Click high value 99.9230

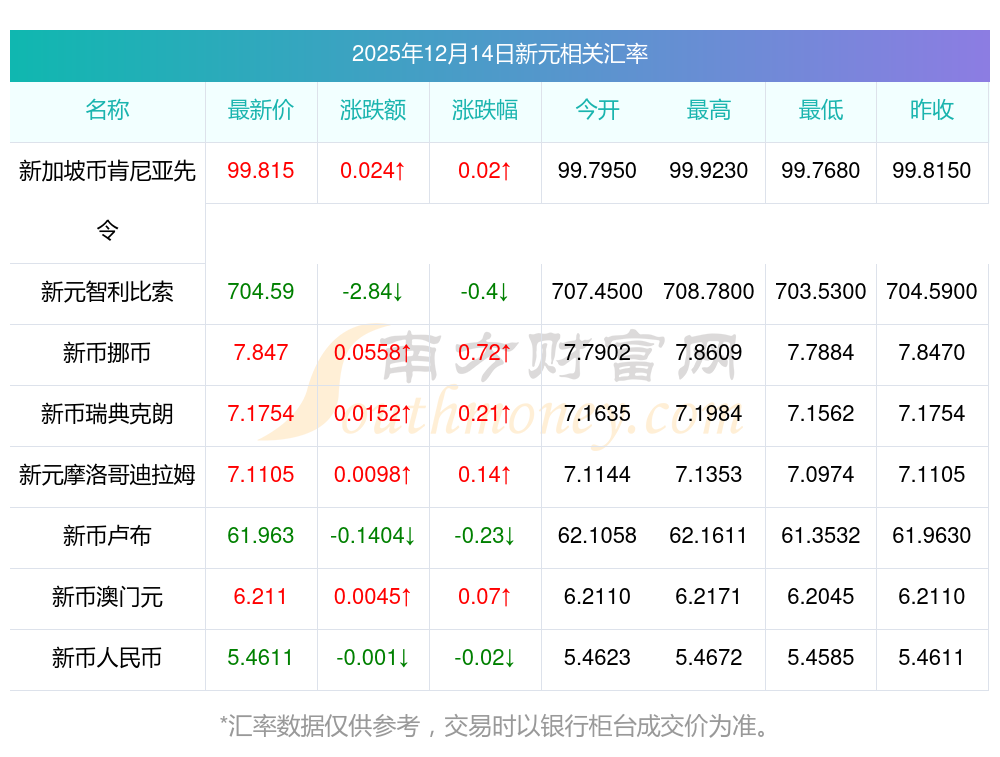(709, 170)
